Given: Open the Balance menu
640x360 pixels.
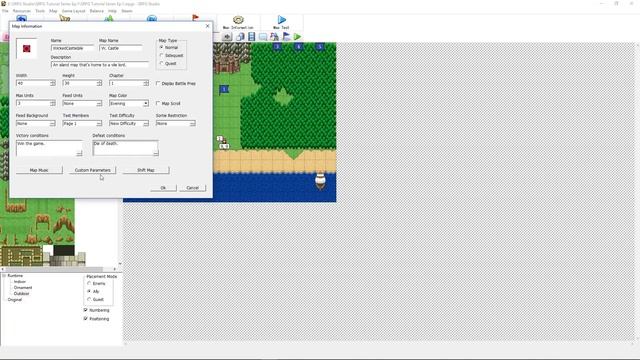Looking at the screenshot, I should click(97, 11).
